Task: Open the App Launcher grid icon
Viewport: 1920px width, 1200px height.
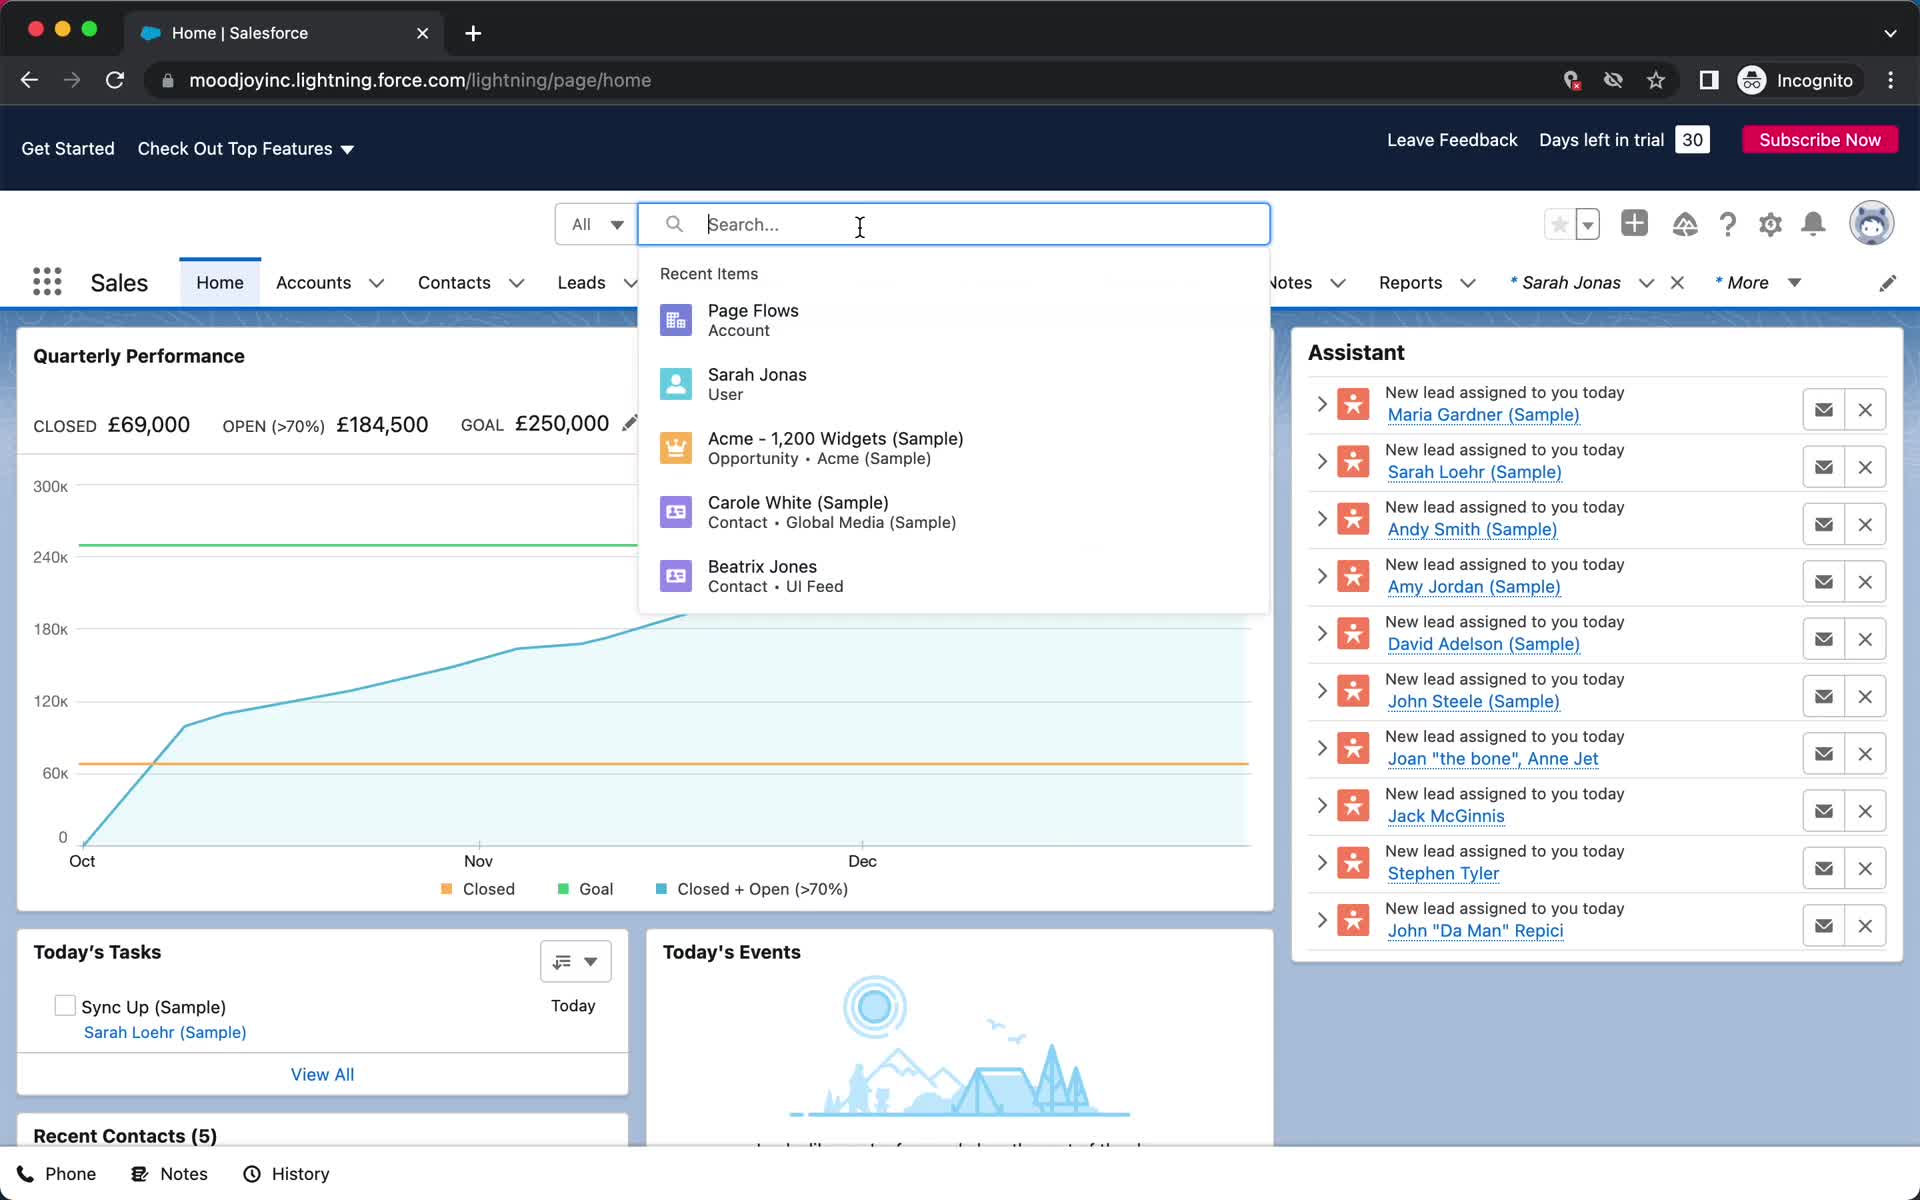Action: pos(47,282)
